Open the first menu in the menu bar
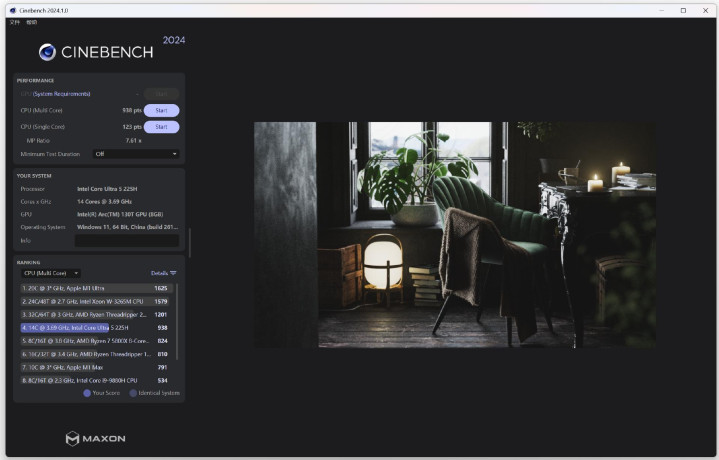 pyautogui.click(x=14, y=21)
